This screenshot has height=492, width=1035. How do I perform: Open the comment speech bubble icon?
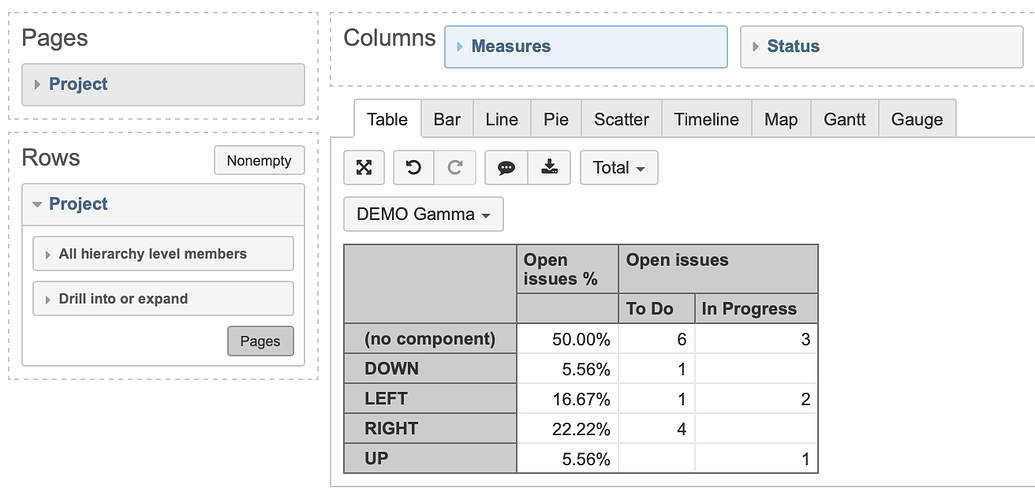click(506, 168)
